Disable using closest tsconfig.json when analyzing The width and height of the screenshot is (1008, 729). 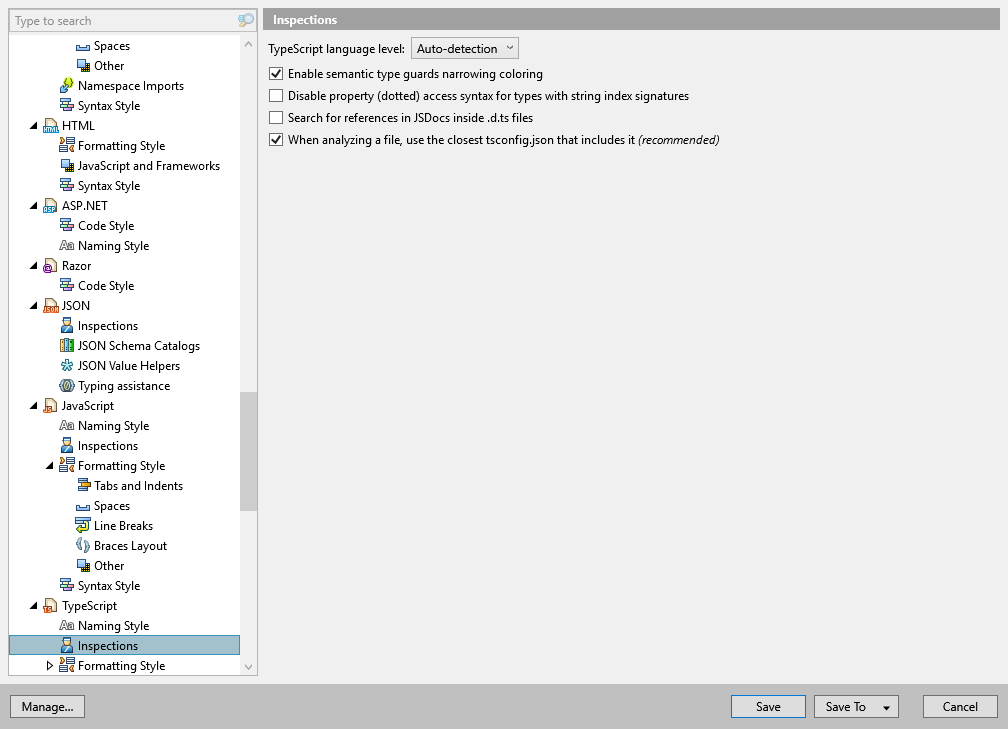click(275, 139)
